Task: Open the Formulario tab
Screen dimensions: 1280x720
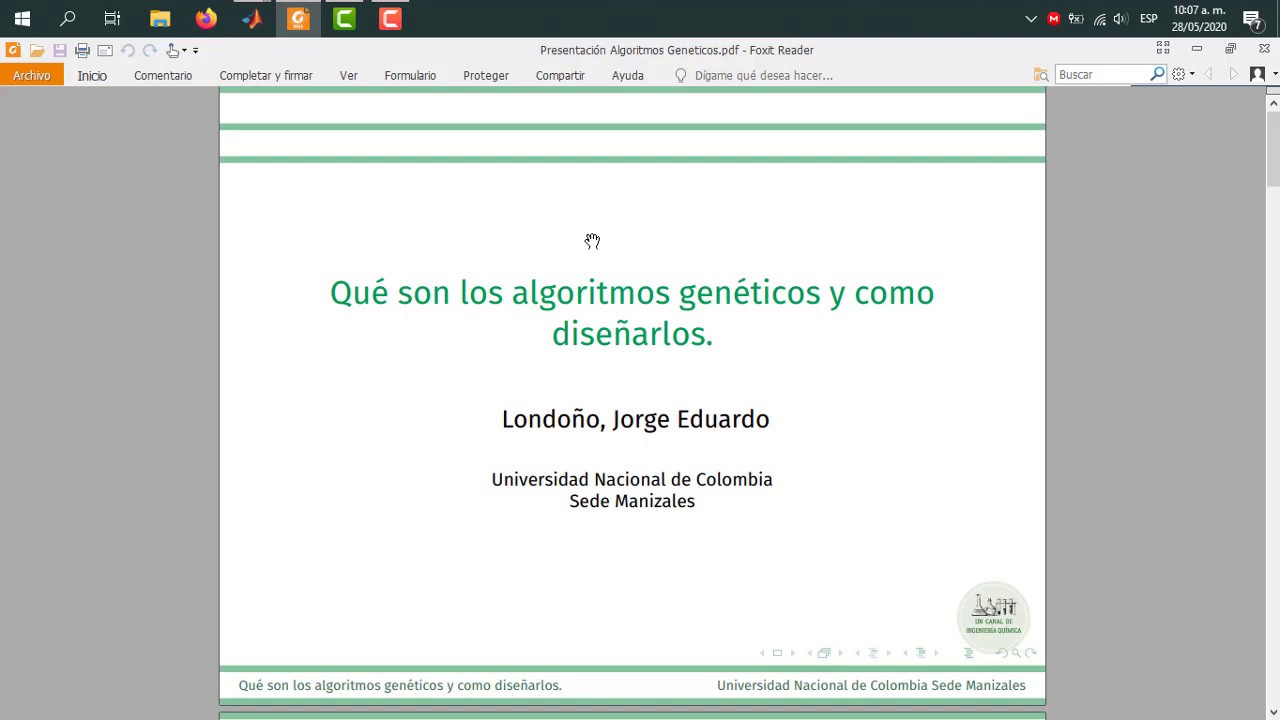Action: (x=410, y=75)
